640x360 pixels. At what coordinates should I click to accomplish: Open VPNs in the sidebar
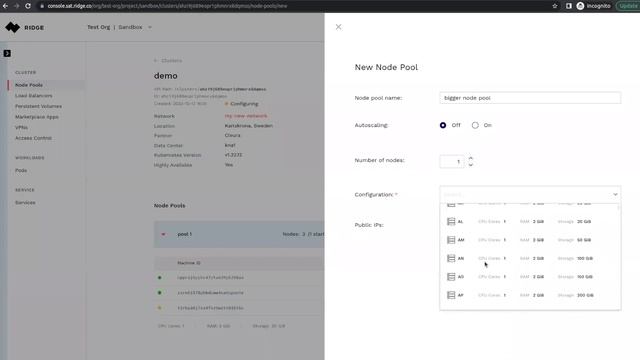click(21, 127)
